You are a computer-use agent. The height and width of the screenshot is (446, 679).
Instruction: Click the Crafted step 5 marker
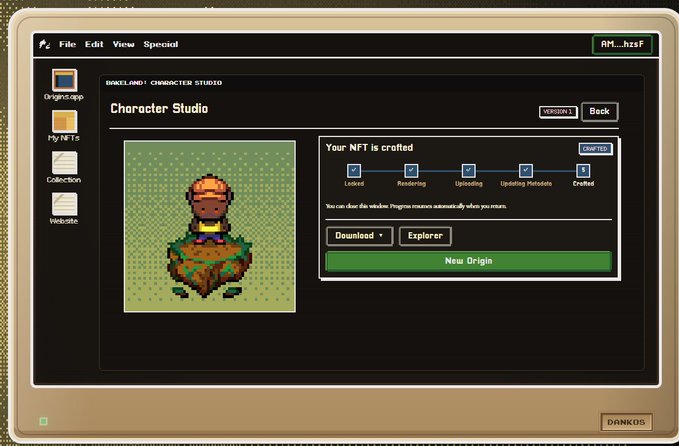click(583, 170)
